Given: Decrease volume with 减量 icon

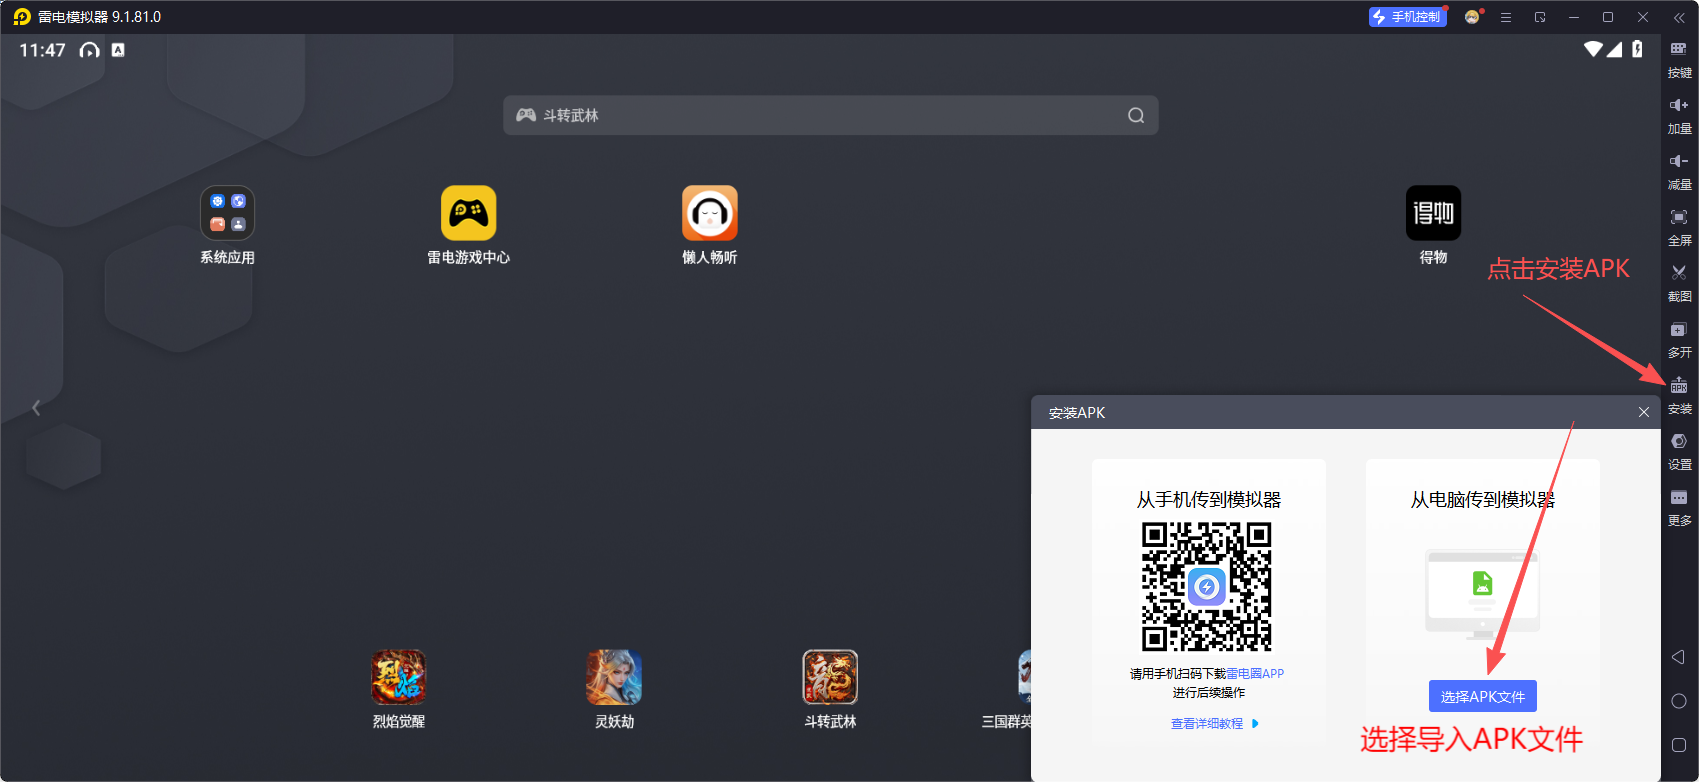Looking at the screenshot, I should pyautogui.click(x=1679, y=170).
